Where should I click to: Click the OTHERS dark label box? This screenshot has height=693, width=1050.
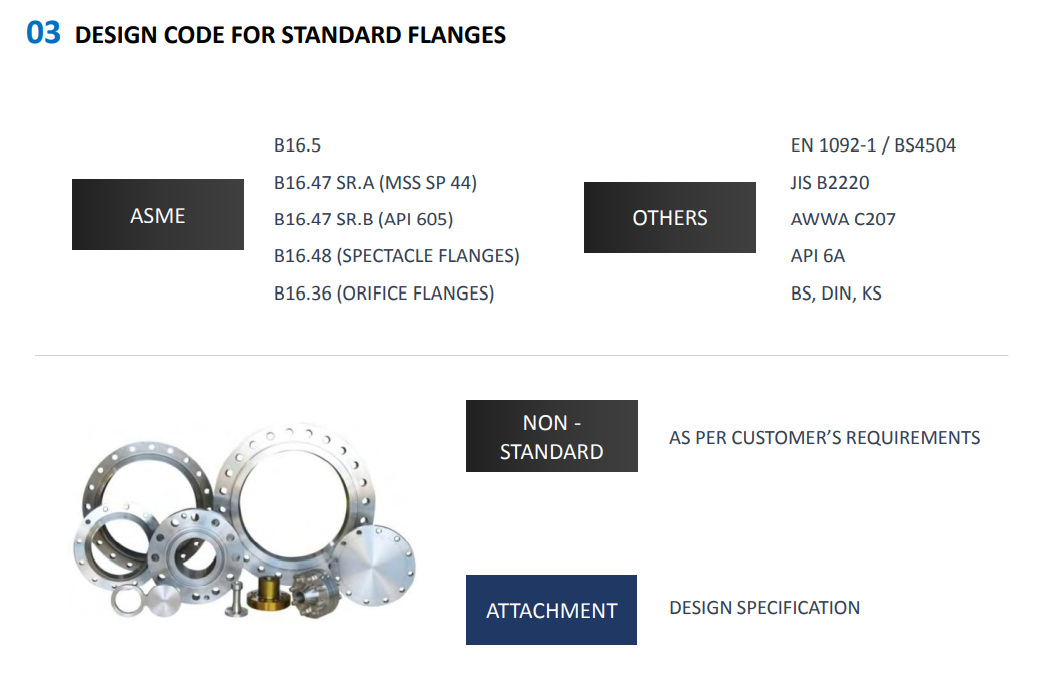[x=669, y=218]
